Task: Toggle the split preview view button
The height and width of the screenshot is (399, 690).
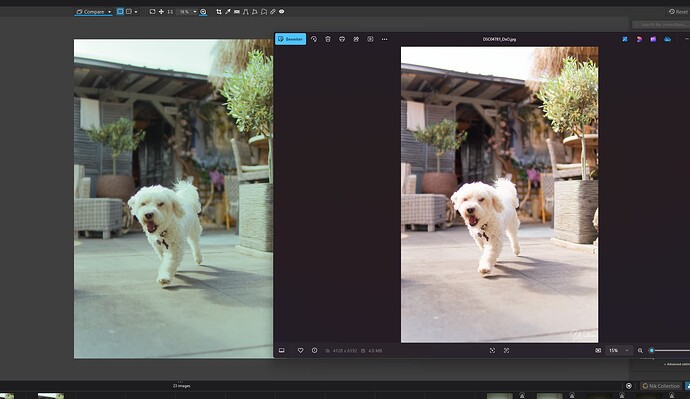Action: [x=129, y=12]
